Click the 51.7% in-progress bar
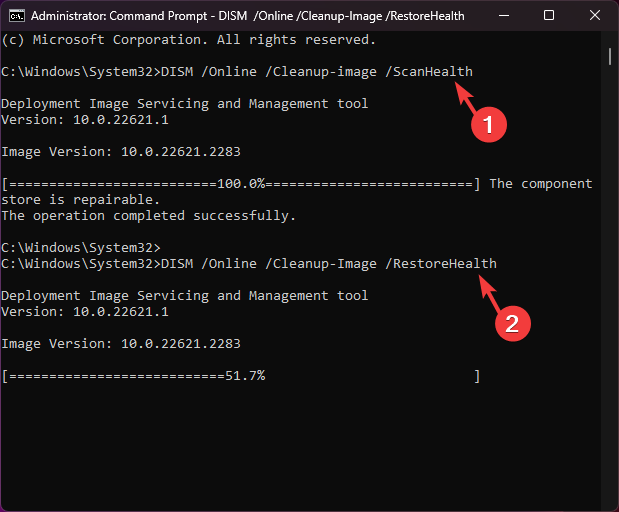The width and height of the screenshot is (619, 512). point(242,376)
